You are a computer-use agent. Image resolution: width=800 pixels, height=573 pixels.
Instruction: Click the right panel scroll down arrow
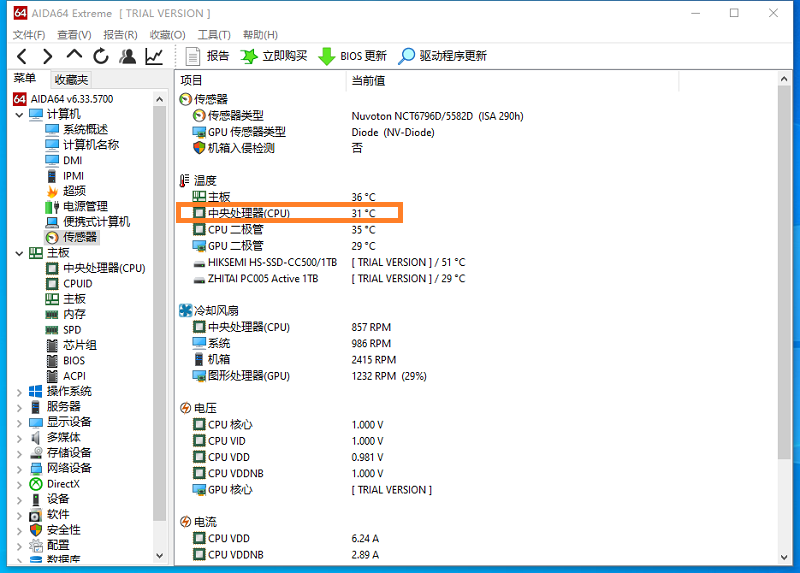784,557
